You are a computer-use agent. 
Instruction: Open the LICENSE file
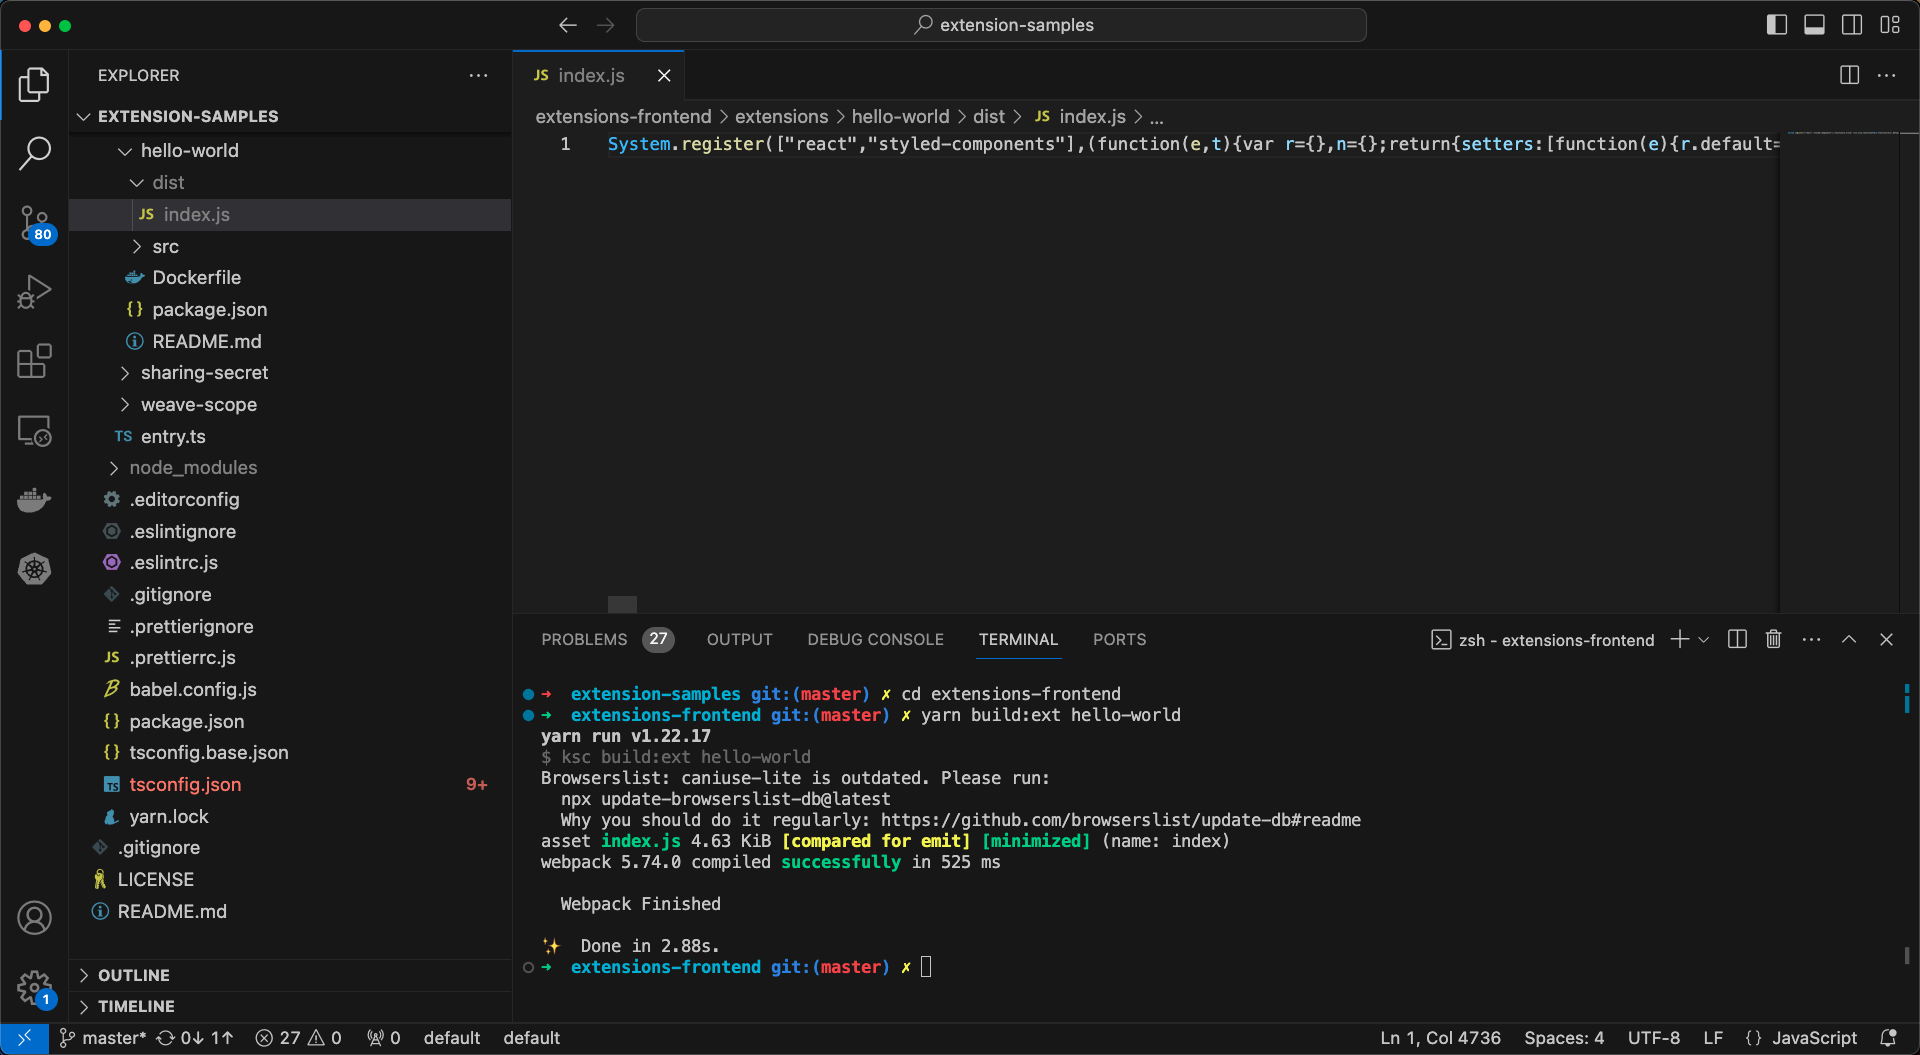(290, 879)
